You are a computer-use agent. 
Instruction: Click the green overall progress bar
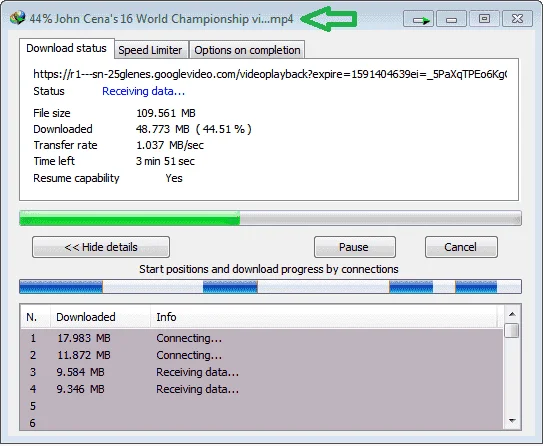[x=270, y=218]
